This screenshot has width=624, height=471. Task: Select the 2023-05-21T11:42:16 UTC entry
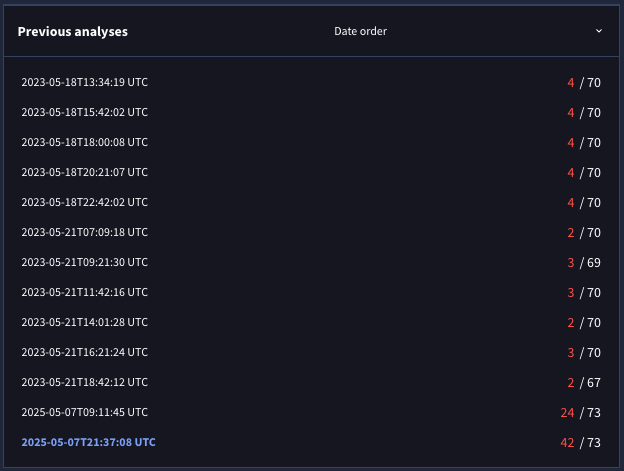point(84,292)
